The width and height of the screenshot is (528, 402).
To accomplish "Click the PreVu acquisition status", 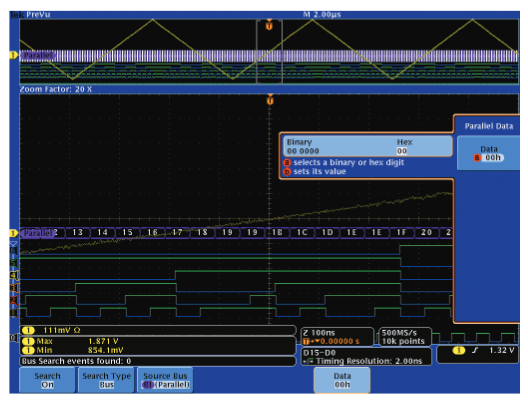I will pyautogui.click(x=38, y=14).
